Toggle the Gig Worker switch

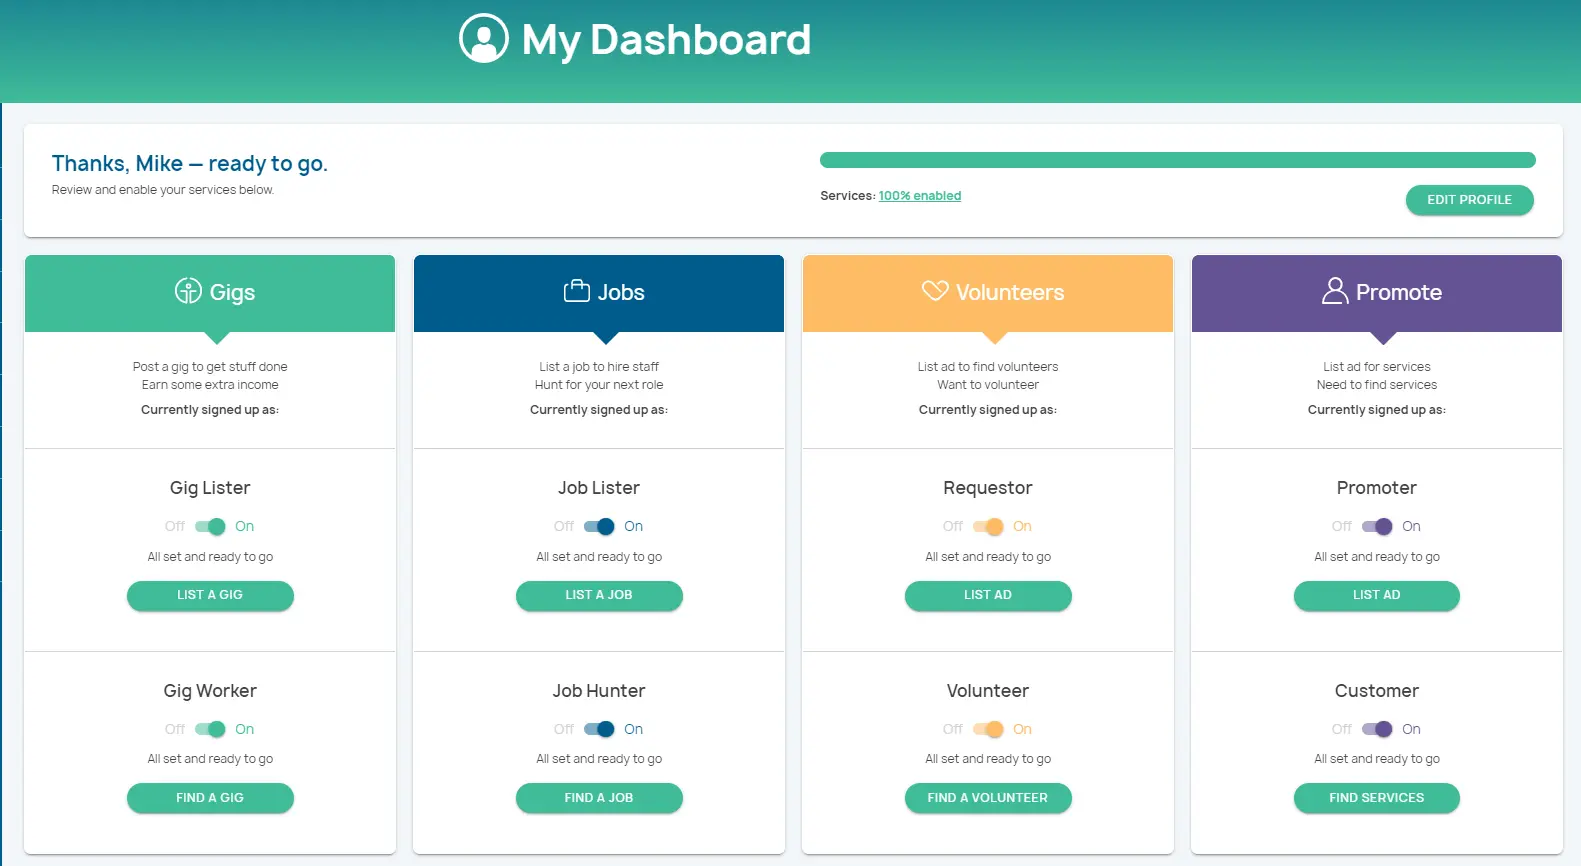click(x=210, y=730)
